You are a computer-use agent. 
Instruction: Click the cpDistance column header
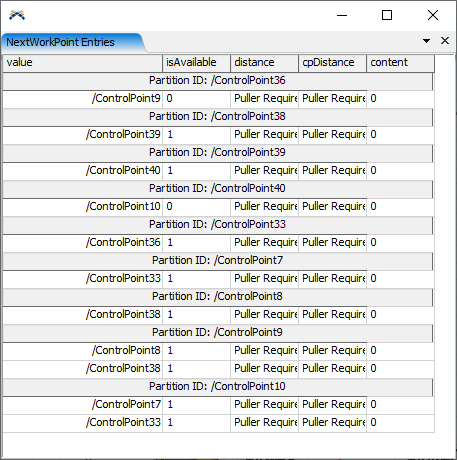333,63
